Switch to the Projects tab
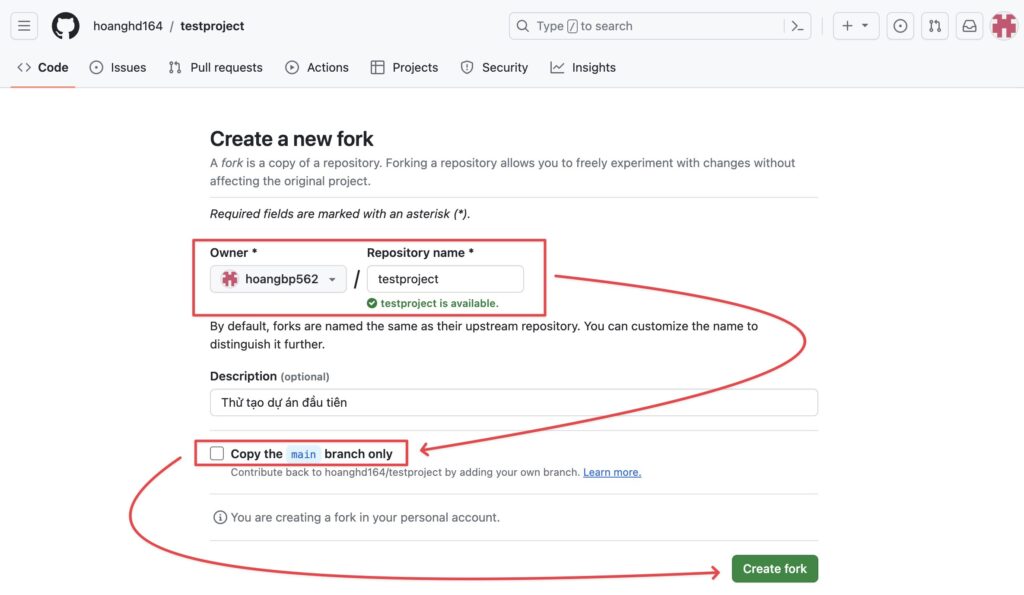The image size is (1024, 595). (x=404, y=67)
